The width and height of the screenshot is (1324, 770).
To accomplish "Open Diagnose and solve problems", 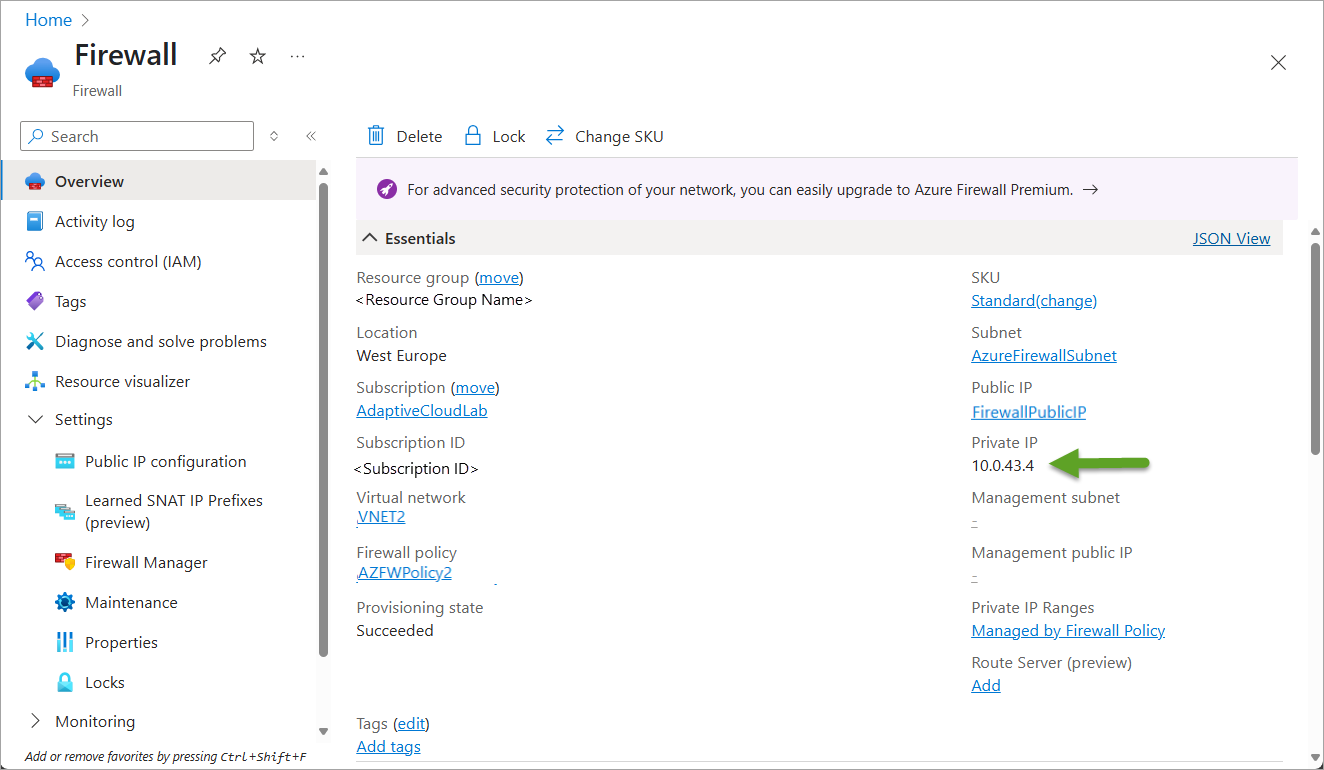I will tap(161, 342).
